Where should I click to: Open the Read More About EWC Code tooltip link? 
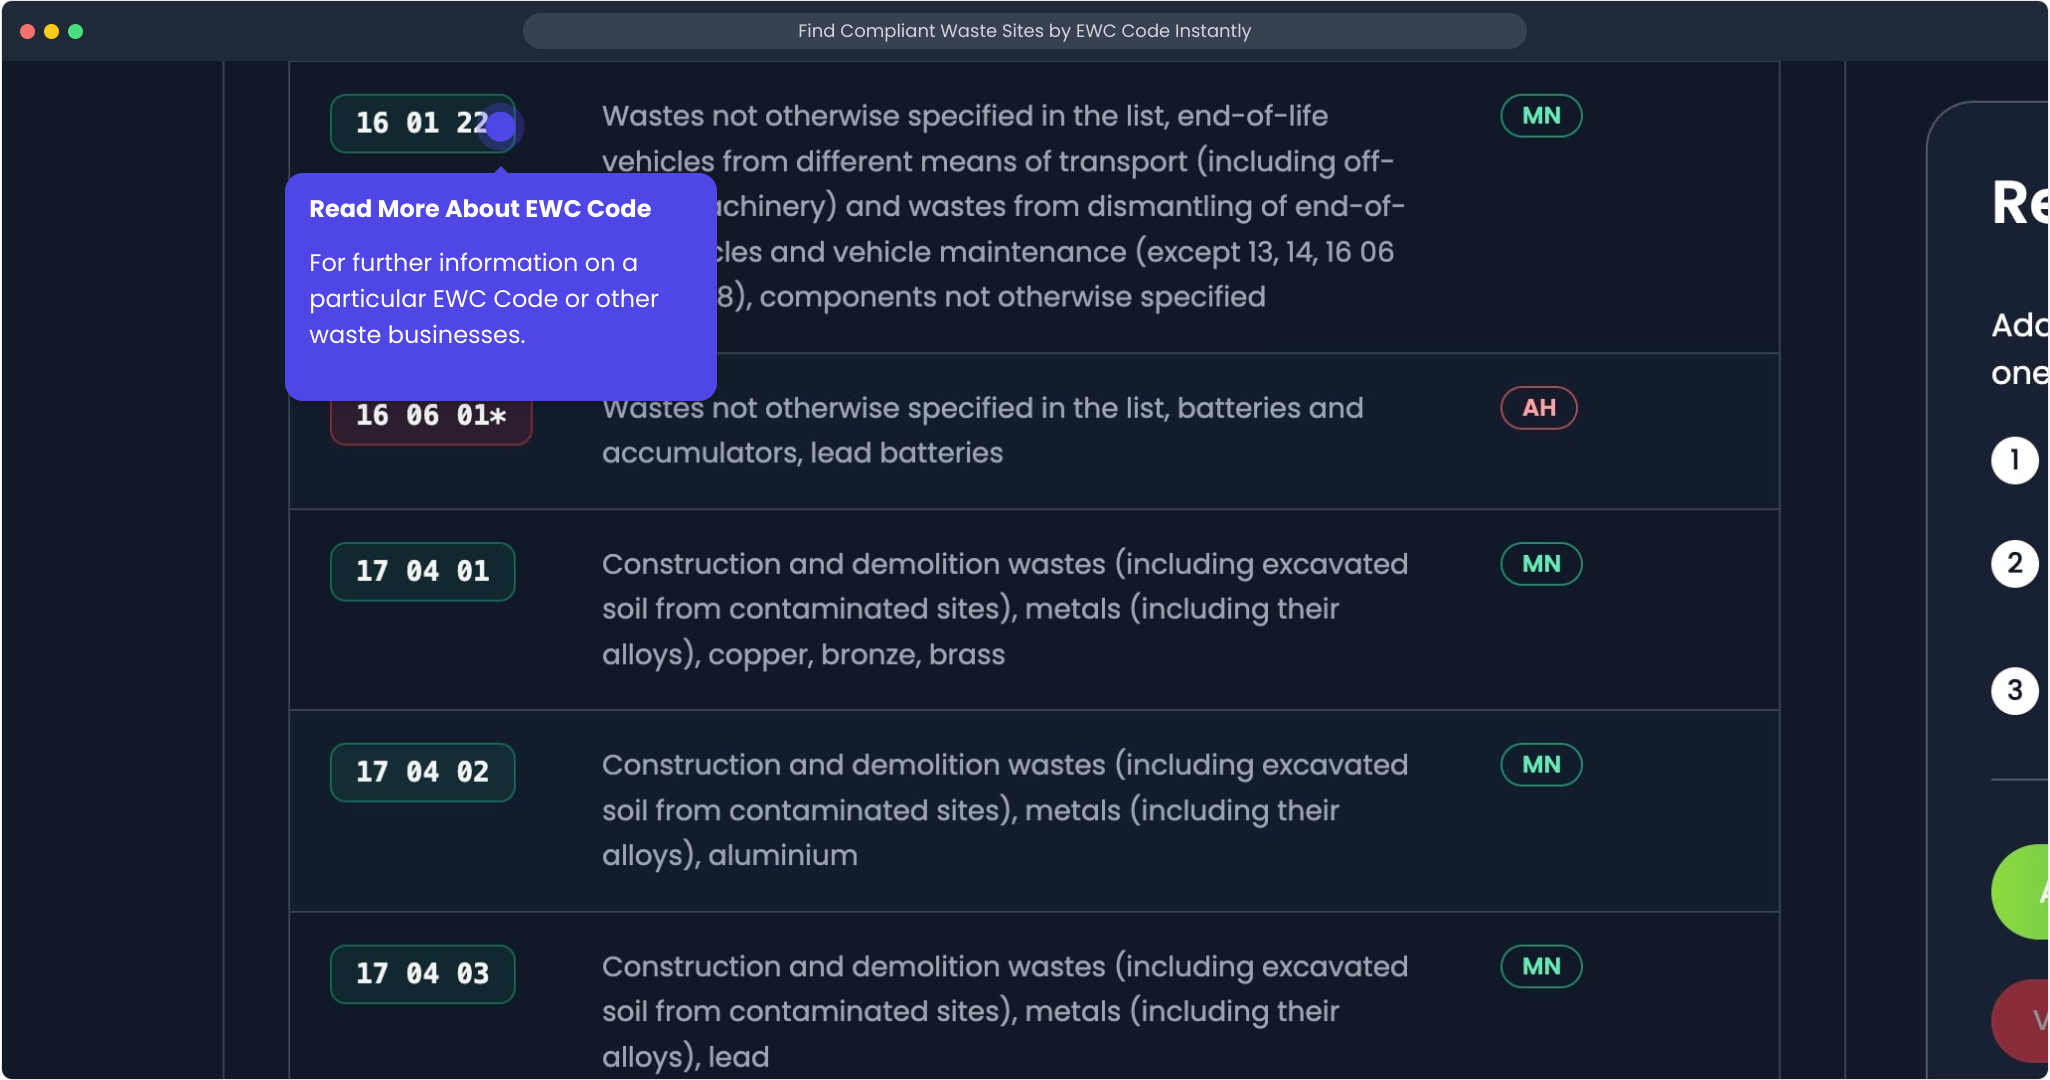click(x=479, y=208)
